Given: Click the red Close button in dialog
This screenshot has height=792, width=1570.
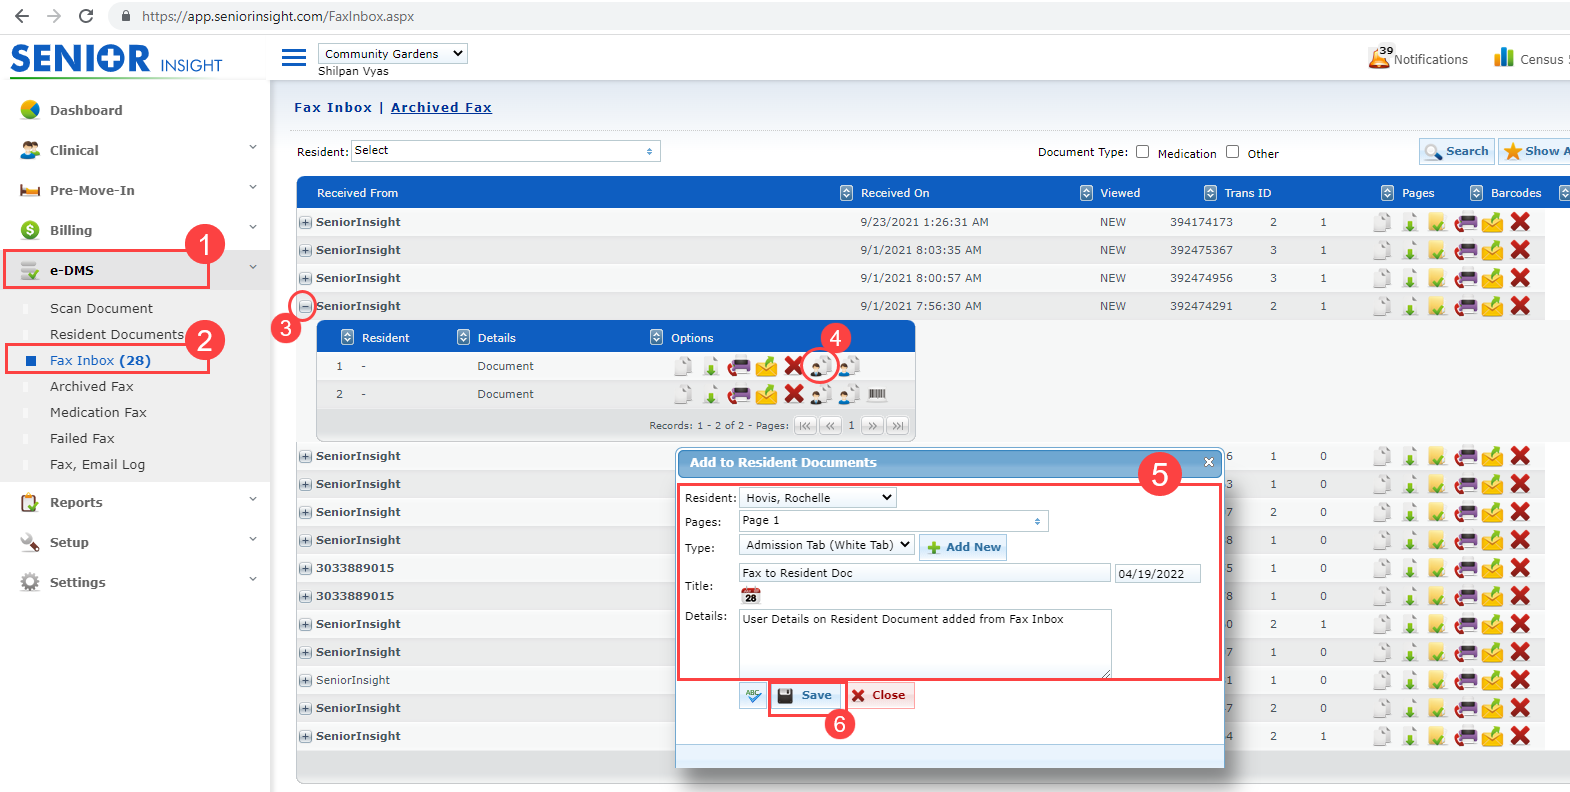Looking at the screenshot, I should click(880, 695).
